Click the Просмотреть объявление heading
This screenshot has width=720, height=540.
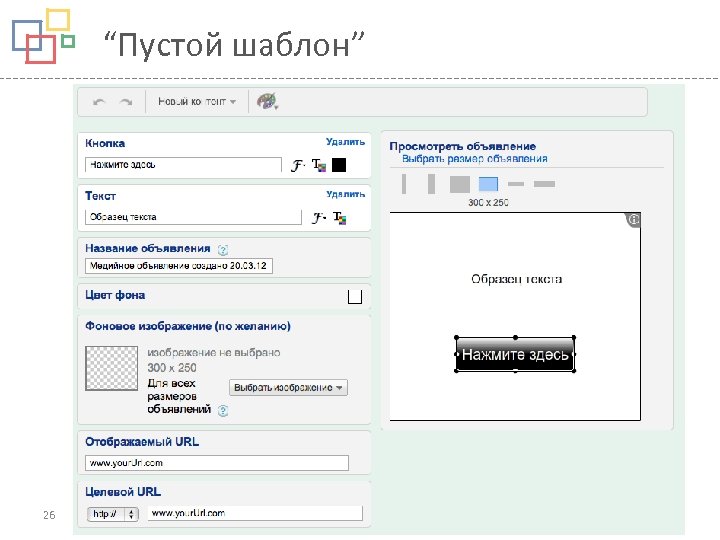(462, 146)
